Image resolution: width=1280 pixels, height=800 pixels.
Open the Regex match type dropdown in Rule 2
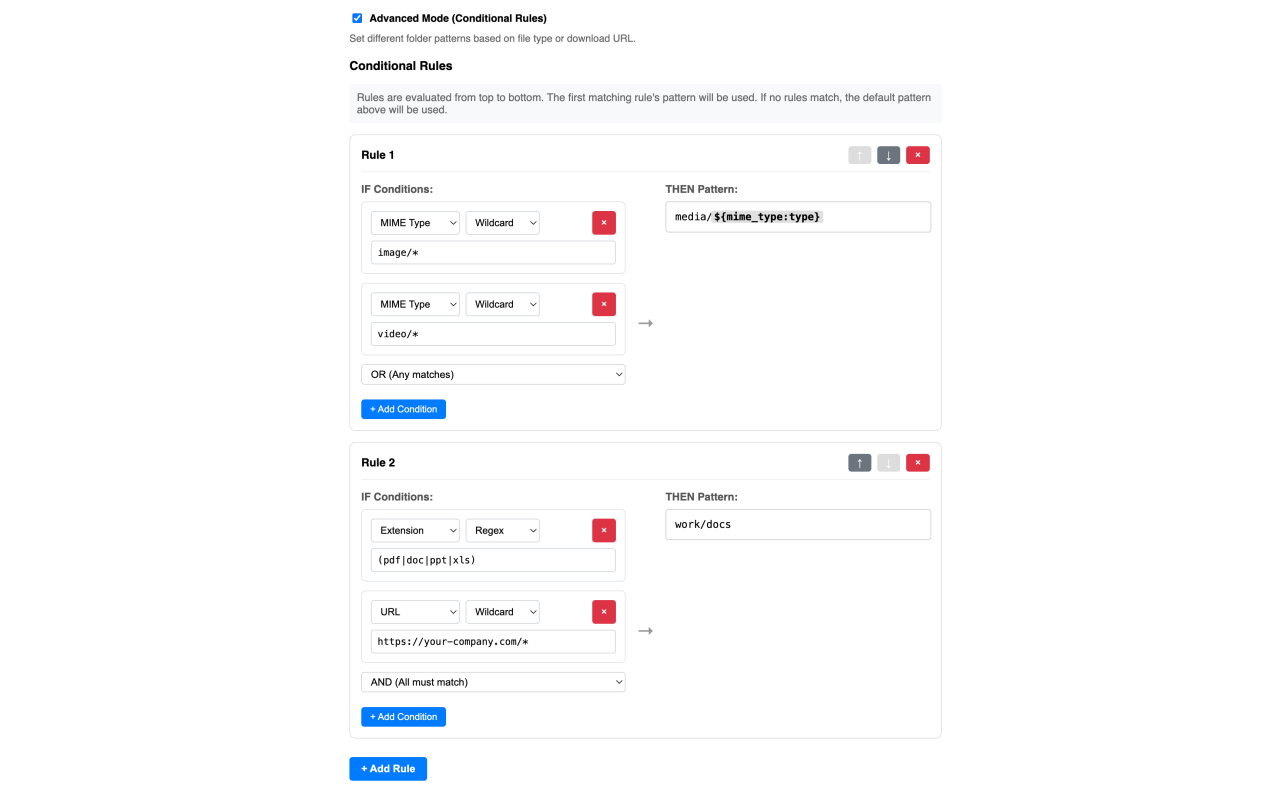pyautogui.click(x=502, y=530)
